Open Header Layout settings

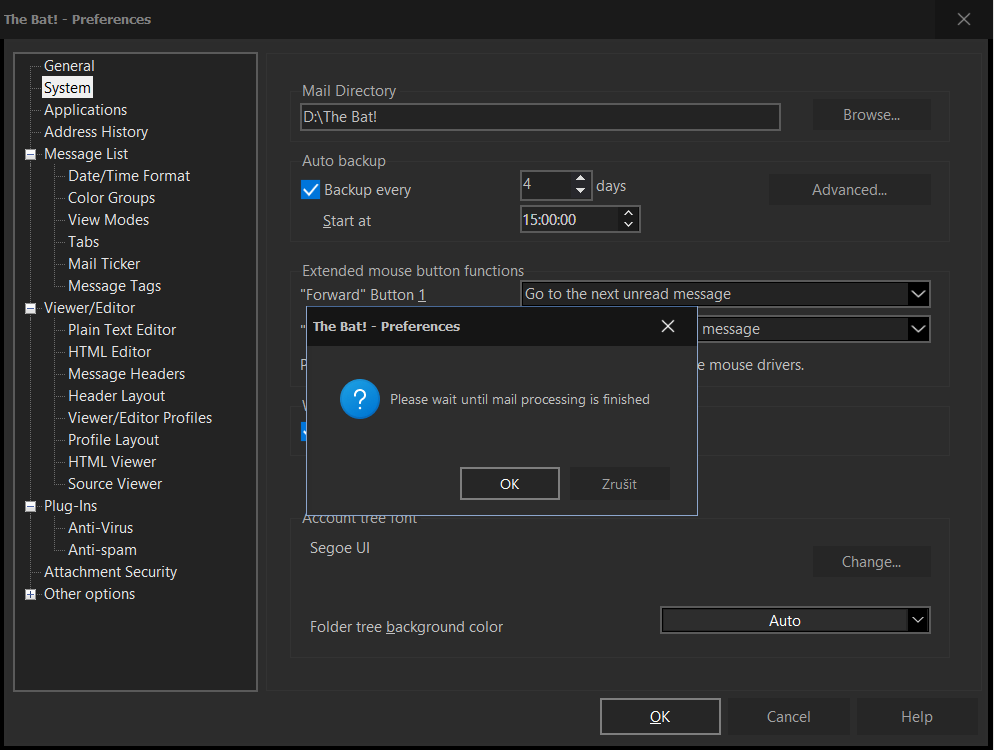point(117,396)
